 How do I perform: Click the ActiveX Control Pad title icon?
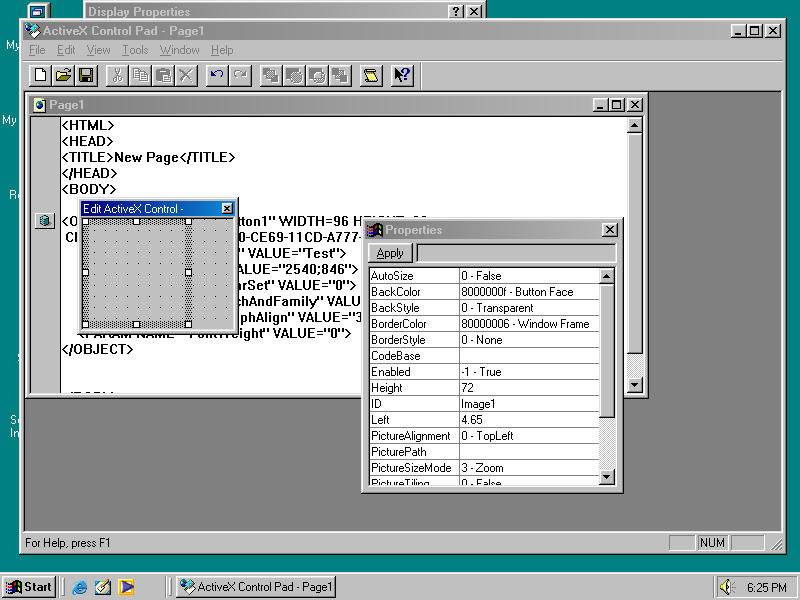coord(33,31)
